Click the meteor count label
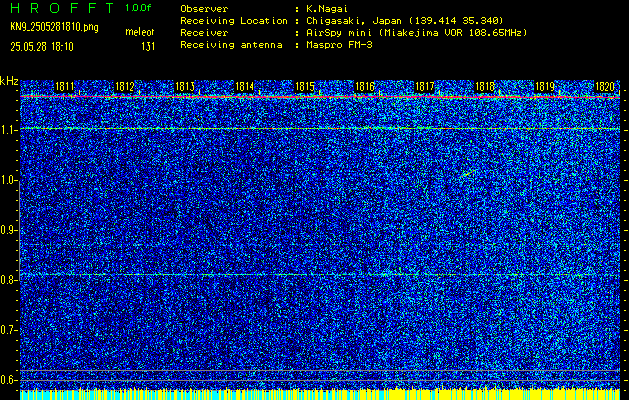Screen dimensions: 629x400 click(x=140, y=32)
